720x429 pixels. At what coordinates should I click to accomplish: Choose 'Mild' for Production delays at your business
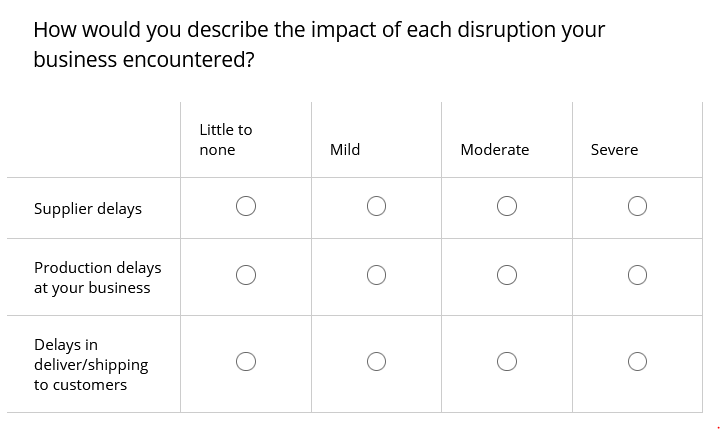coord(376,275)
